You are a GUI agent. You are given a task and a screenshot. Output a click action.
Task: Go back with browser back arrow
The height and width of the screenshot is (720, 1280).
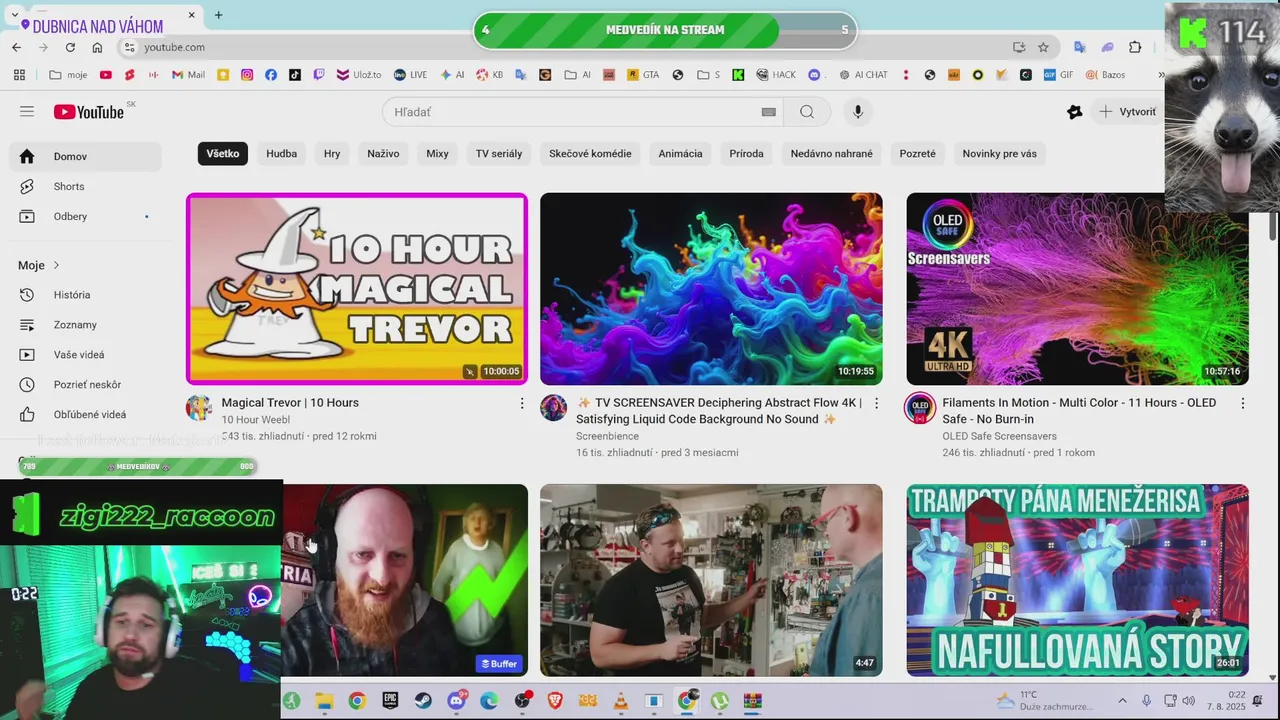click(x=17, y=47)
